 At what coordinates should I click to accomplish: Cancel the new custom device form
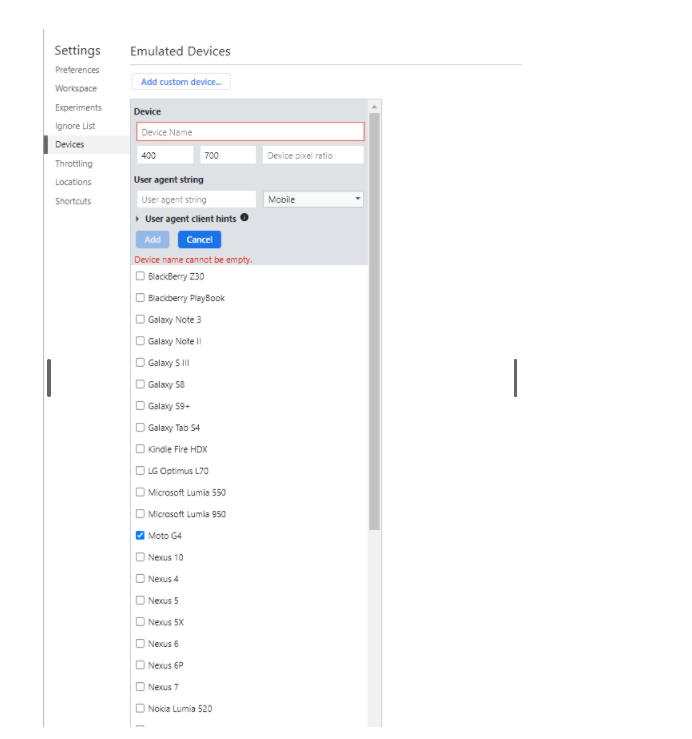(199, 239)
